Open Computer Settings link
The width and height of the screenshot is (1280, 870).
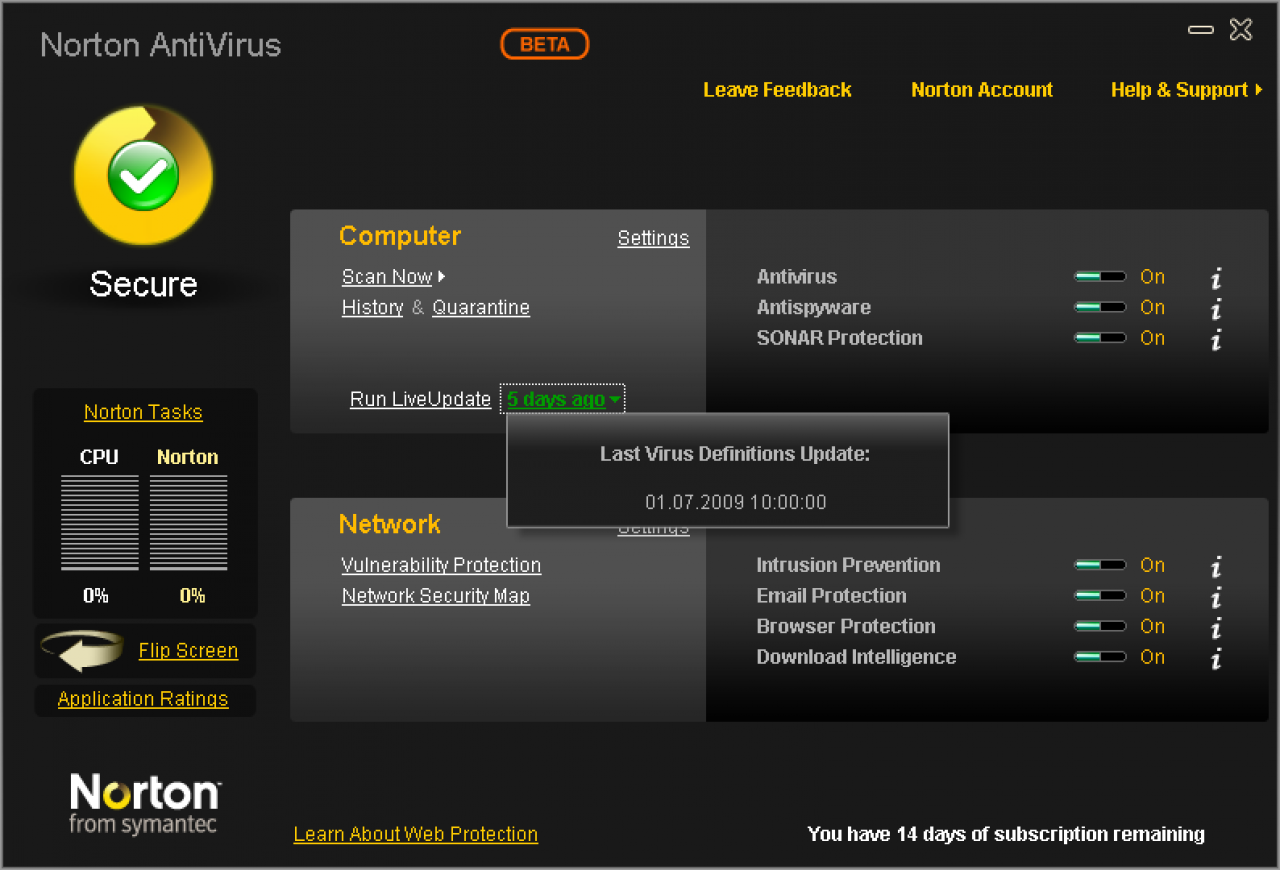tap(653, 238)
